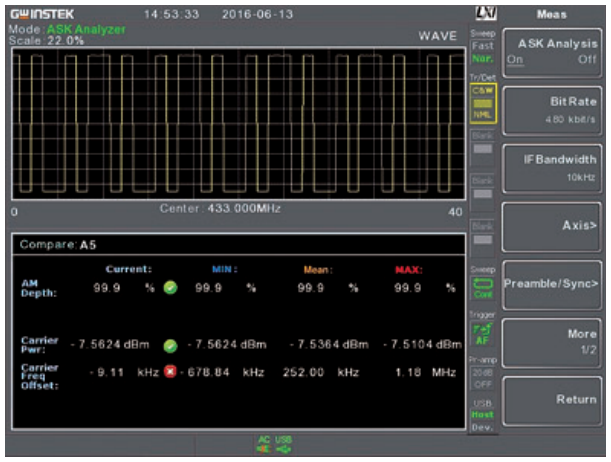Click the red fail icon for Carrier Freq Offset
The width and height of the screenshot is (611, 462).
(x=170, y=372)
